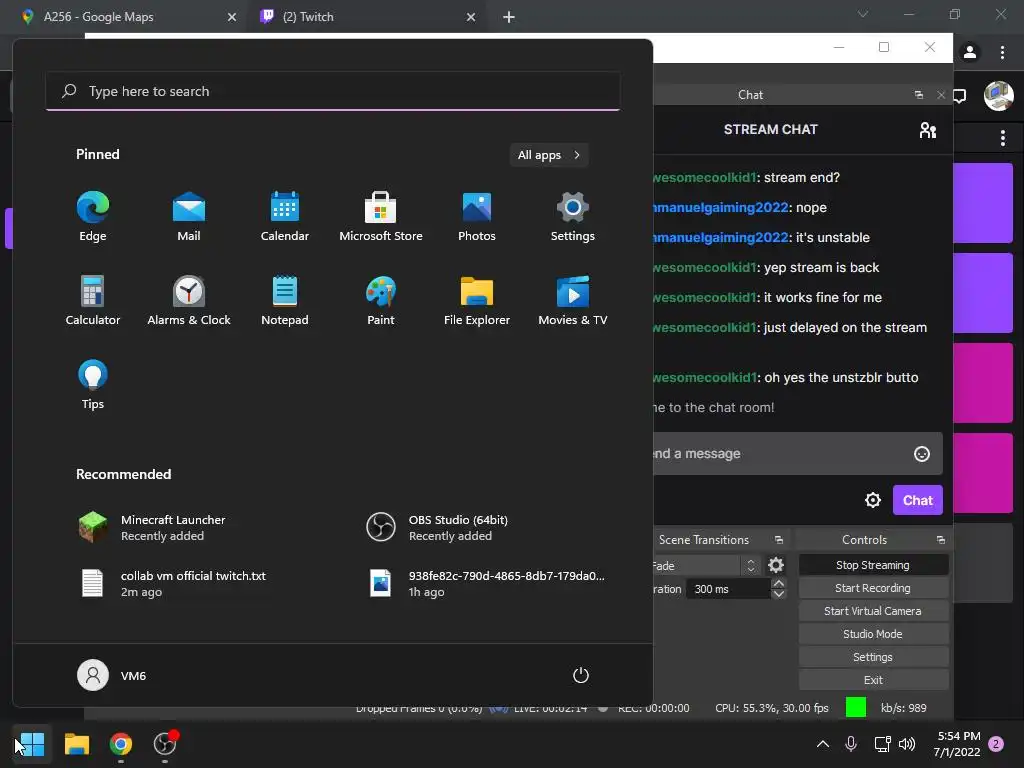1024x768 pixels.
Task: Open Twitch user avatar menu
Action: click(x=999, y=96)
